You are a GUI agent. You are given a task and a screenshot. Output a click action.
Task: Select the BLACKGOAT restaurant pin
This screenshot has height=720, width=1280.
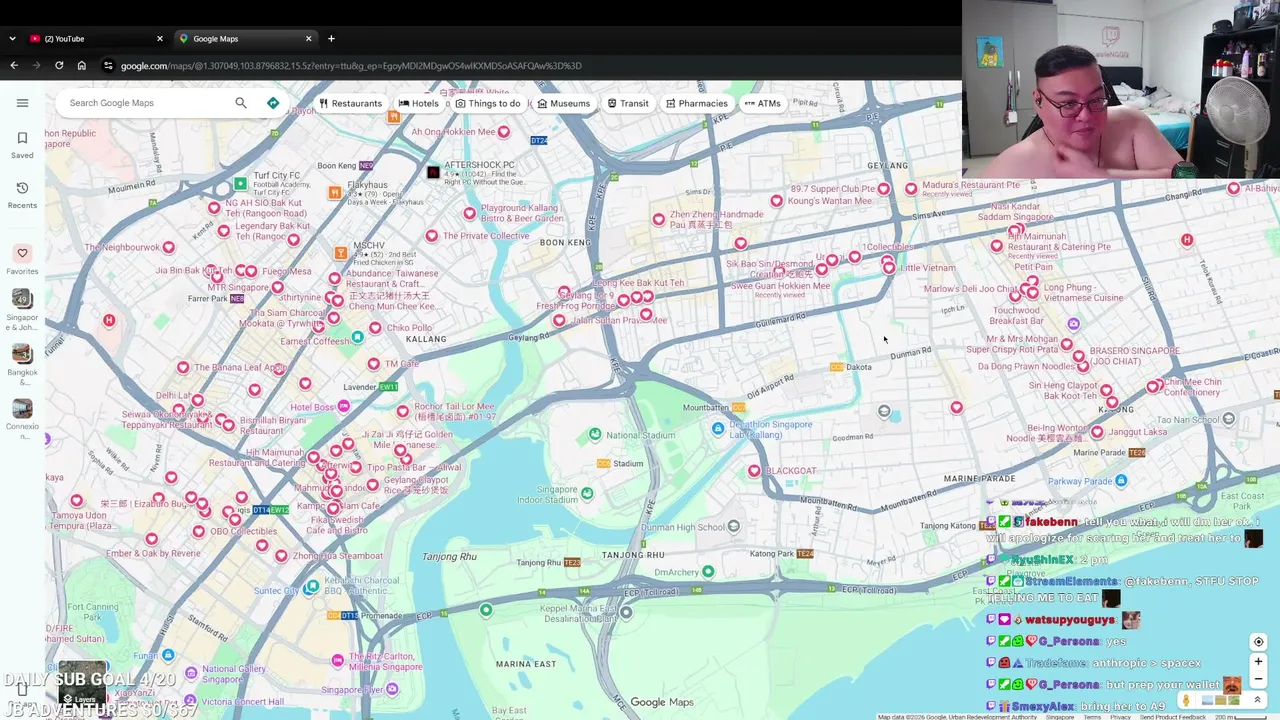(754, 471)
